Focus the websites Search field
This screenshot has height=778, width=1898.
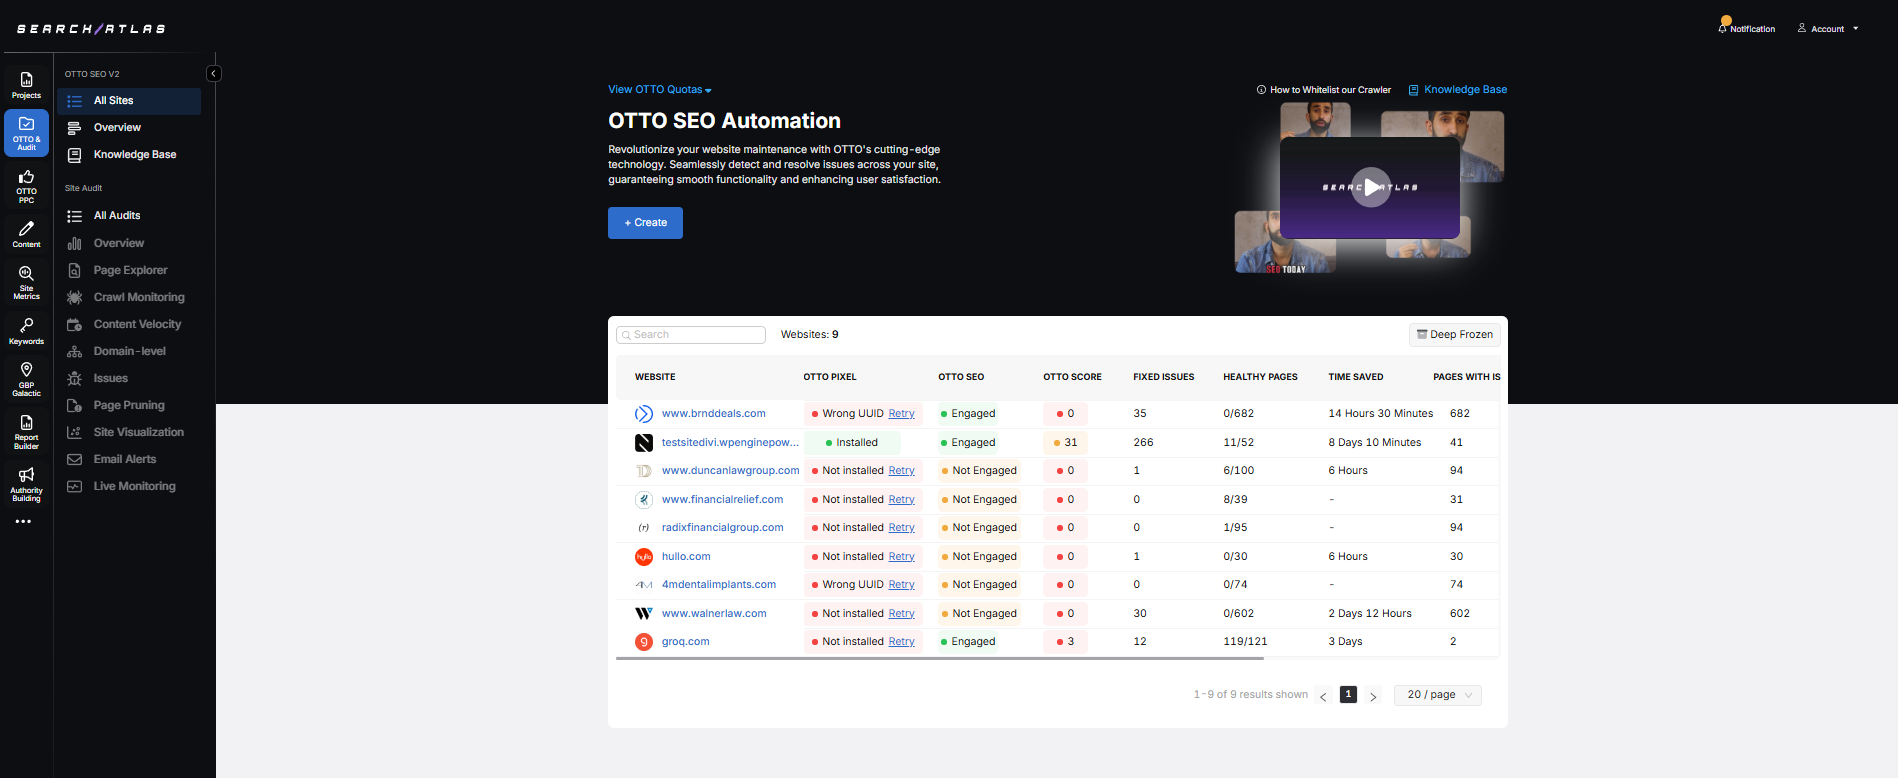click(x=691, y=335)
